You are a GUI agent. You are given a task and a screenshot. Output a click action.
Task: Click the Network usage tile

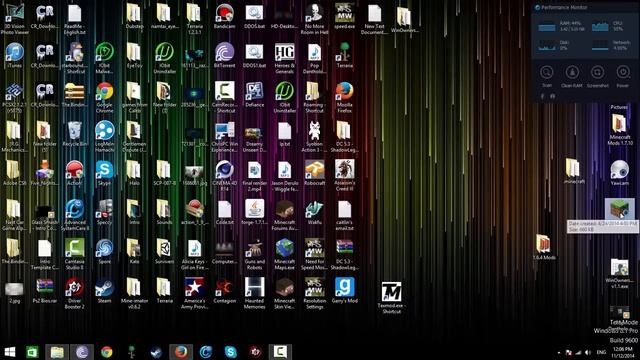610,45
